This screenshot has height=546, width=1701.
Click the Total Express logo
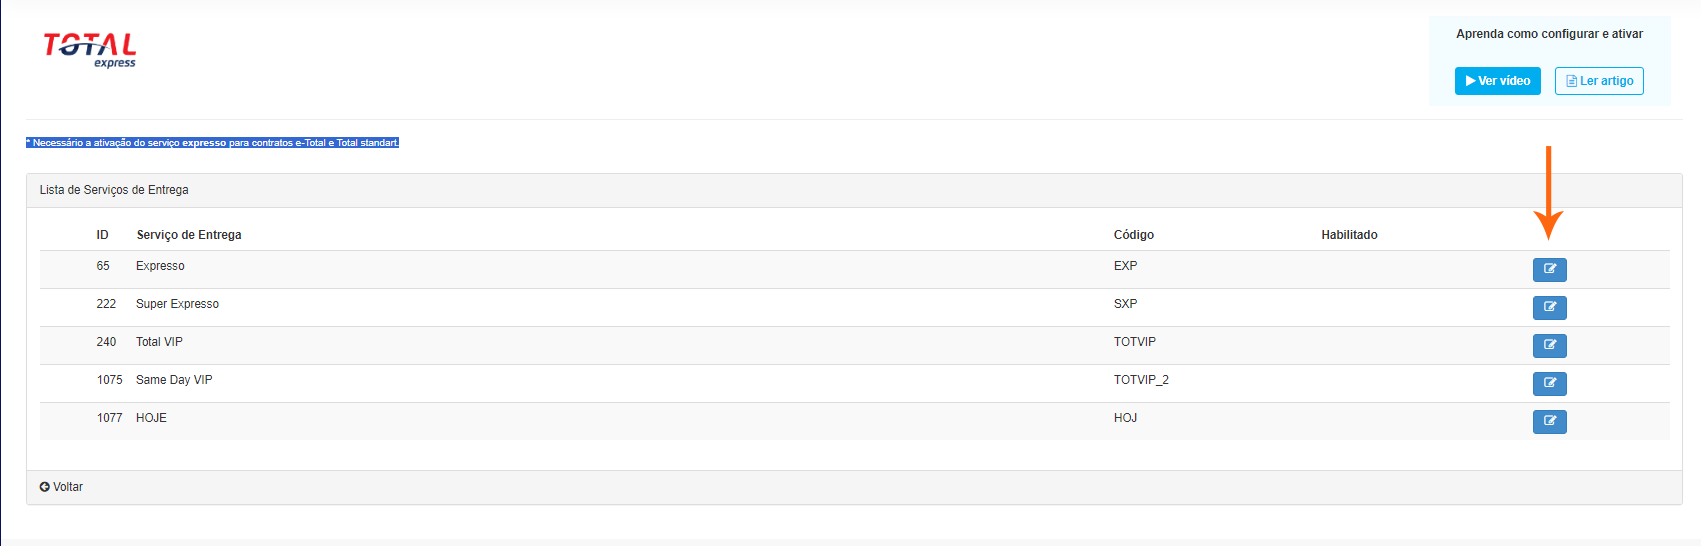(90, 49)
